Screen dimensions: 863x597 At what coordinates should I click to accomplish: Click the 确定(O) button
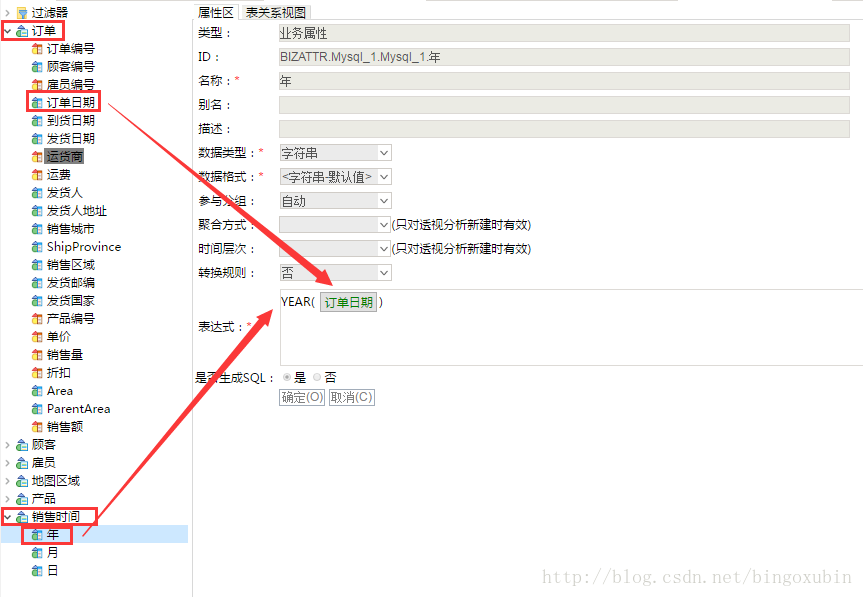[302, 397]
